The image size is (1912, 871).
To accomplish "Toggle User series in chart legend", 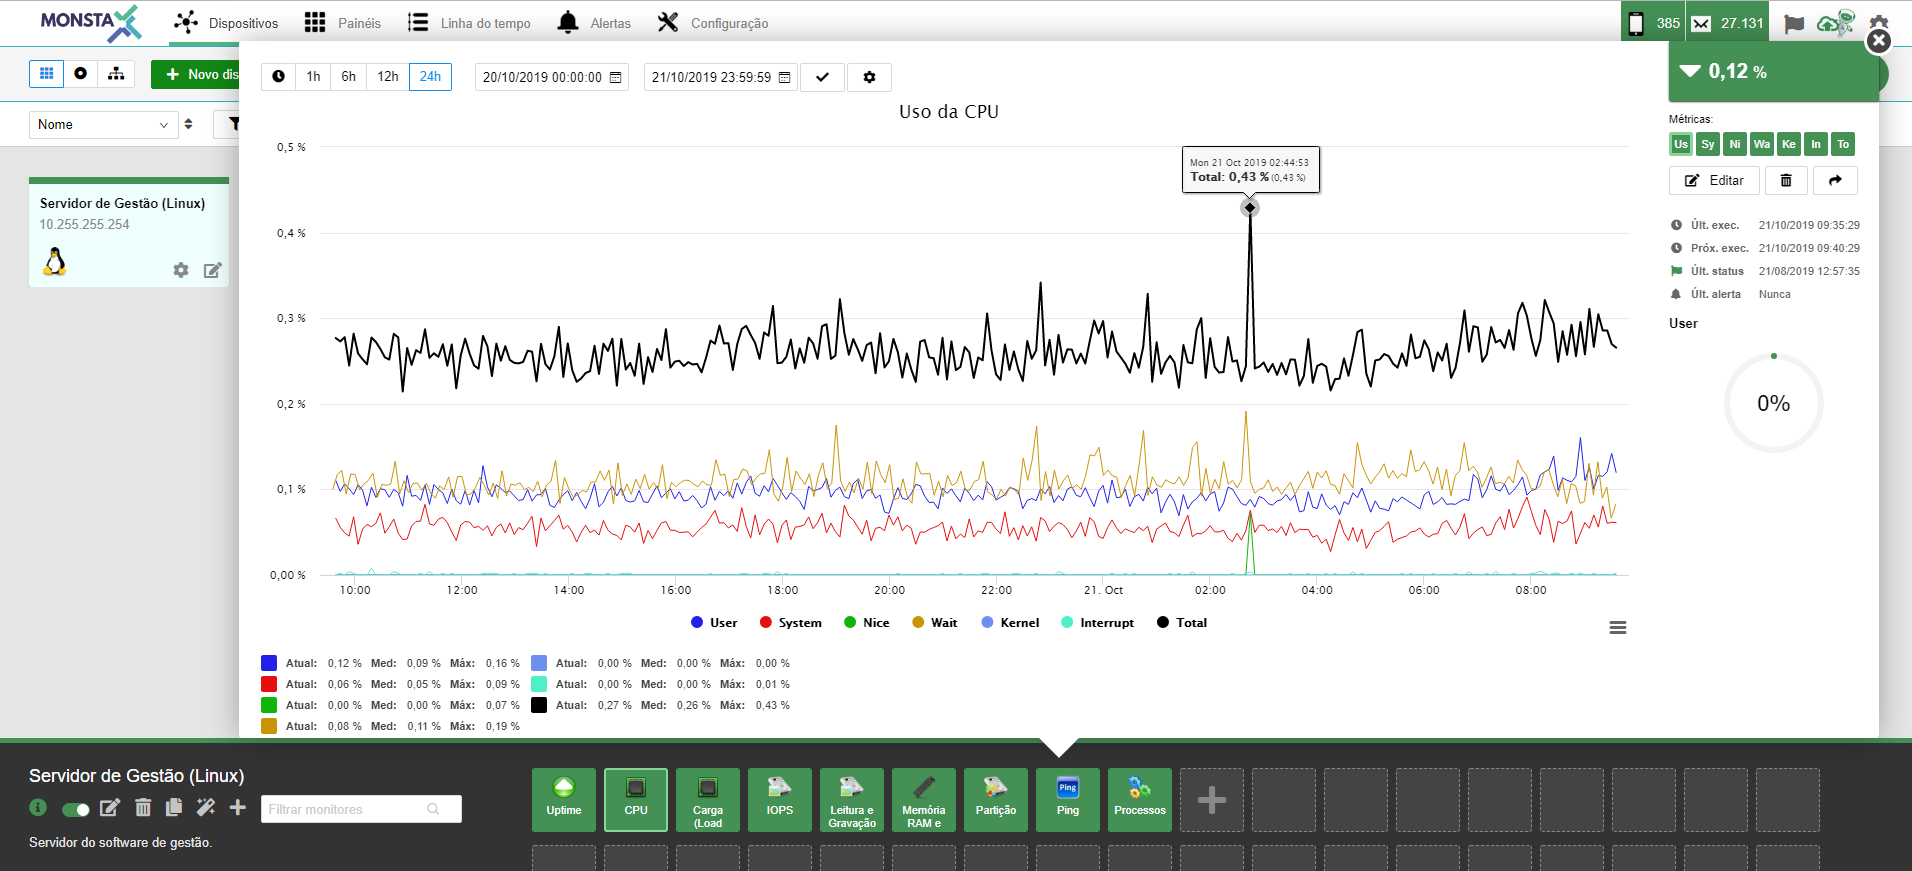I will point(714,622).
